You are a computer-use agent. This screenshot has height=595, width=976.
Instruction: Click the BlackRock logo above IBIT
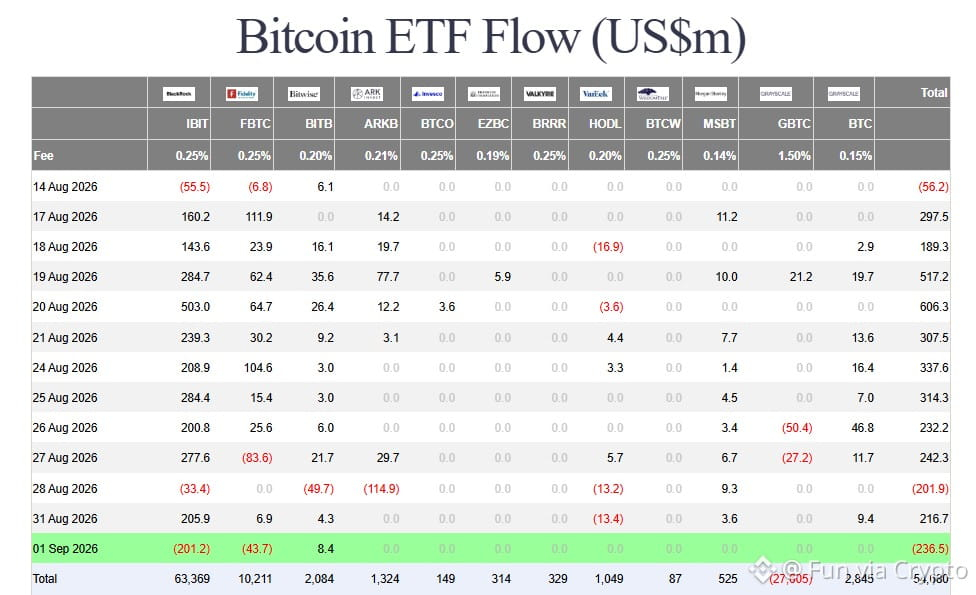179,93
